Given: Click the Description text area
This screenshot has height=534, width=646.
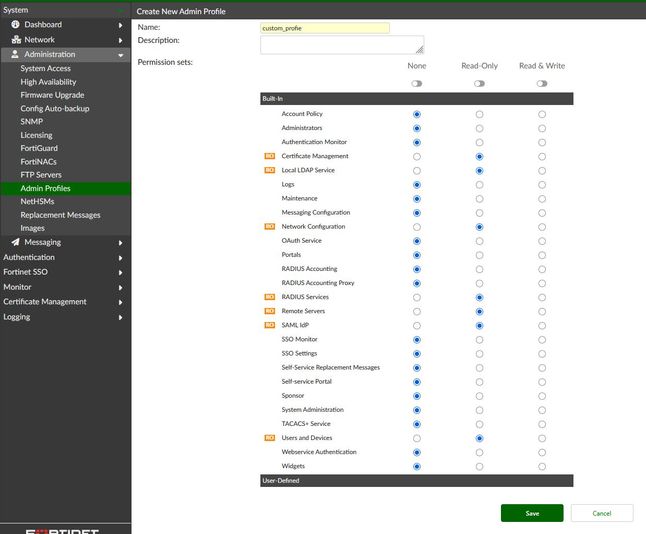Looking at the screenshot, I should pyautogui.click(x=342, y=45).
